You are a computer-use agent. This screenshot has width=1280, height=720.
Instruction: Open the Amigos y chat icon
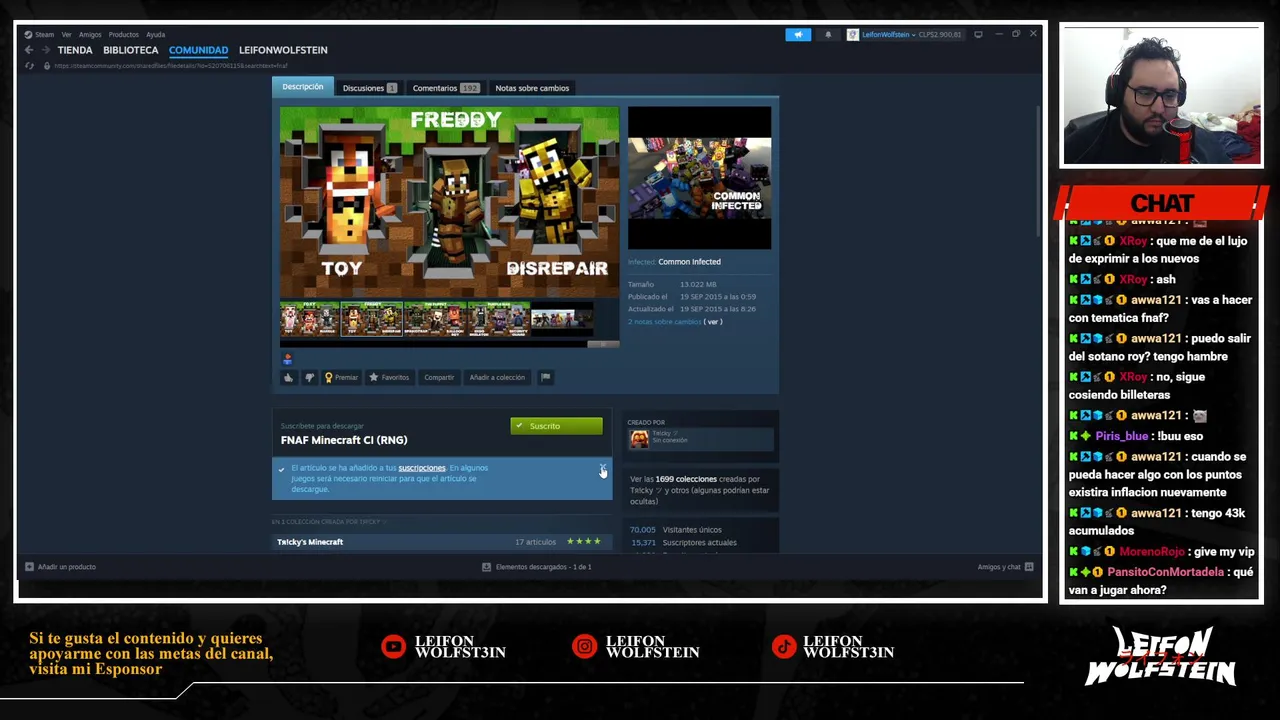pos(1029,567)
